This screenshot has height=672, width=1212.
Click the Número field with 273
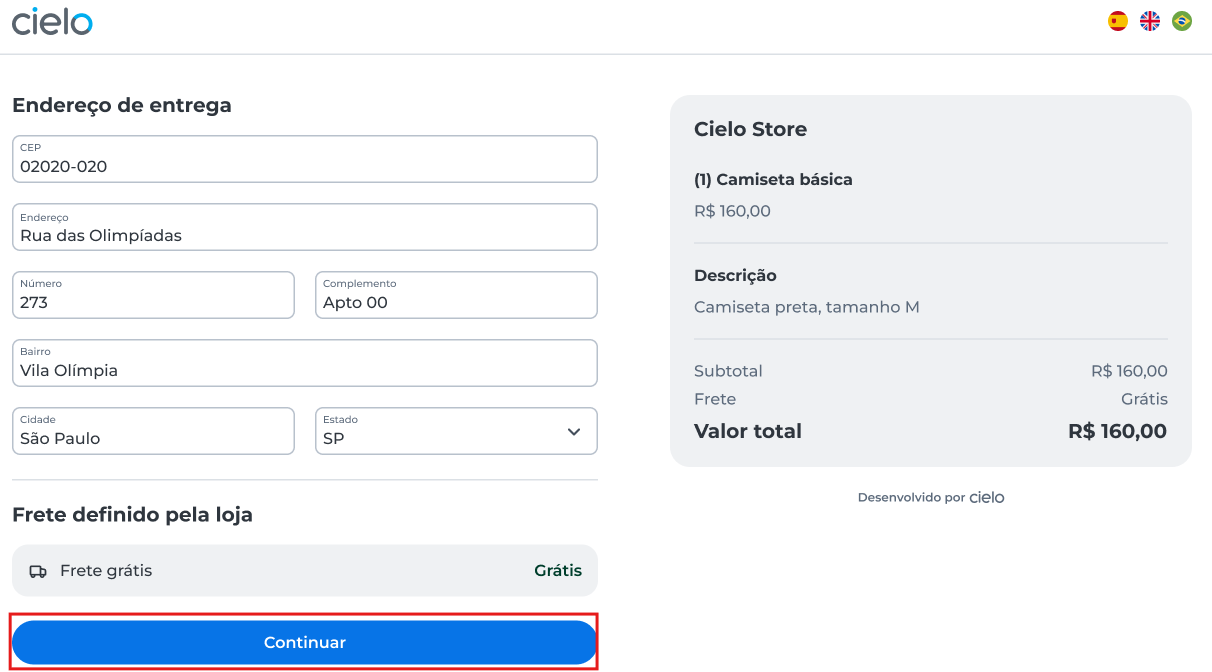153,295
